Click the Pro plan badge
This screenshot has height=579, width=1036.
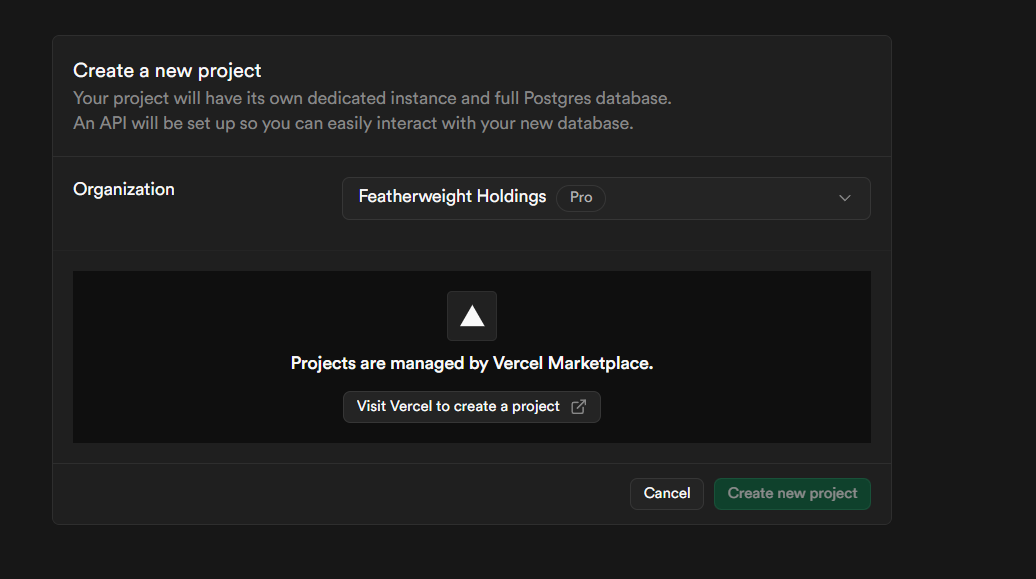(581, 197)
